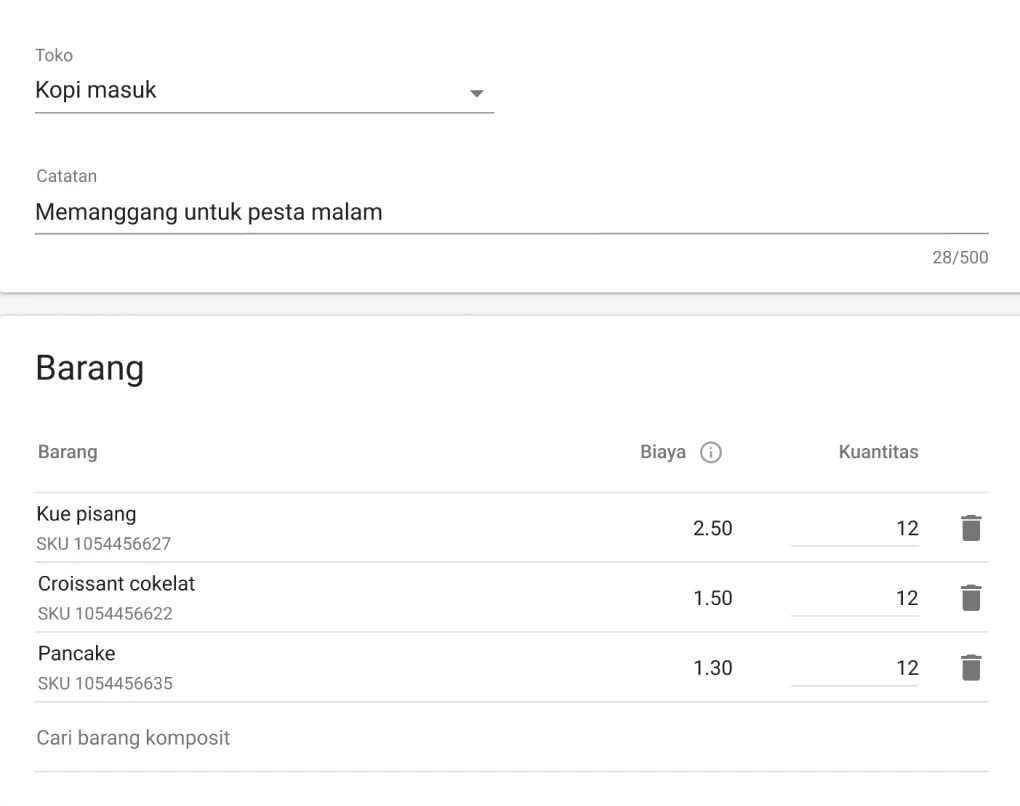Select Croissant cokelat quantity field
The image size is (1020, 806).
855,599
